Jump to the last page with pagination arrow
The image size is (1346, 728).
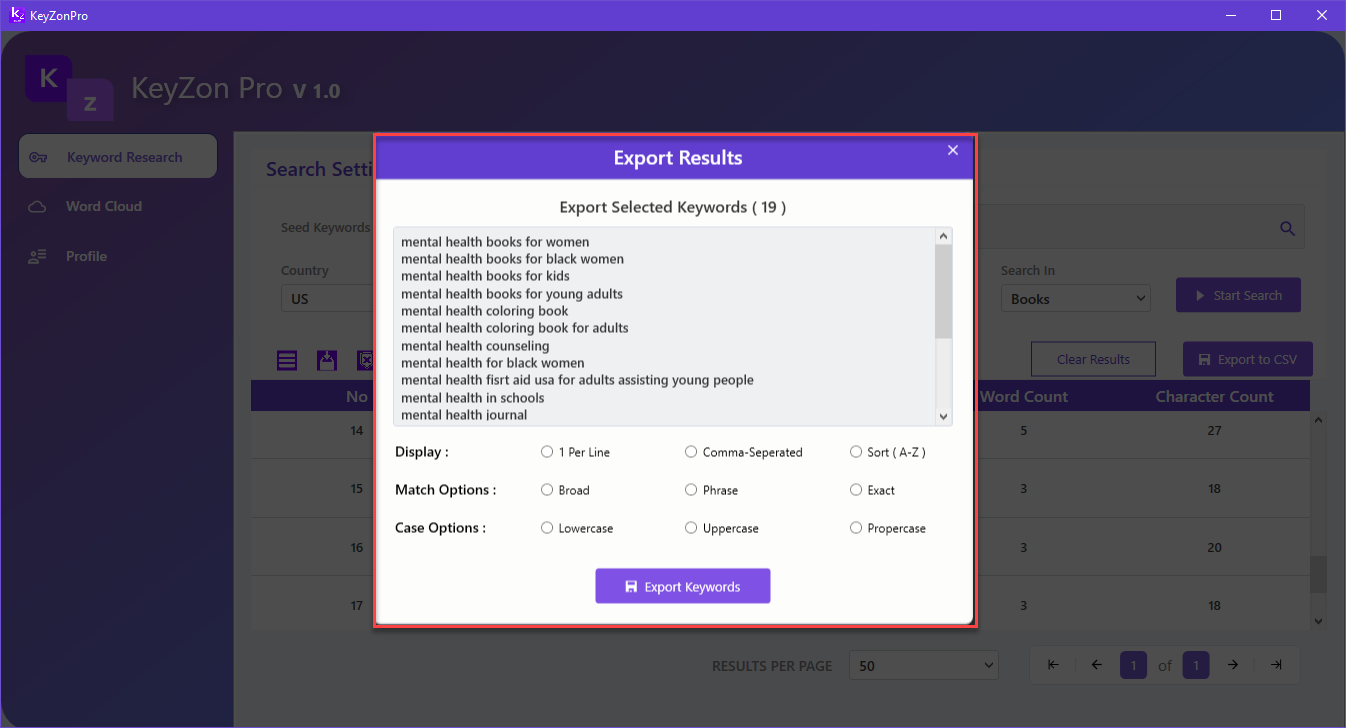(x=1276, y=664)
